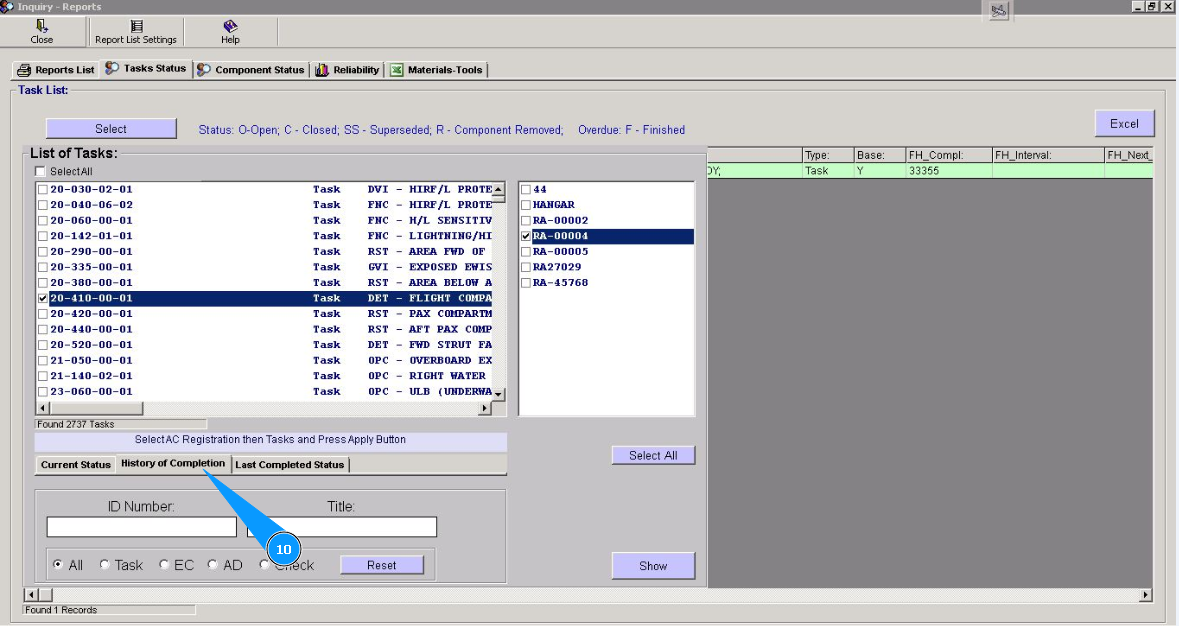Check the SelectAll tasks checkbox
The width and height of the screenshot is (1179, 626).
tap(41, 172)
